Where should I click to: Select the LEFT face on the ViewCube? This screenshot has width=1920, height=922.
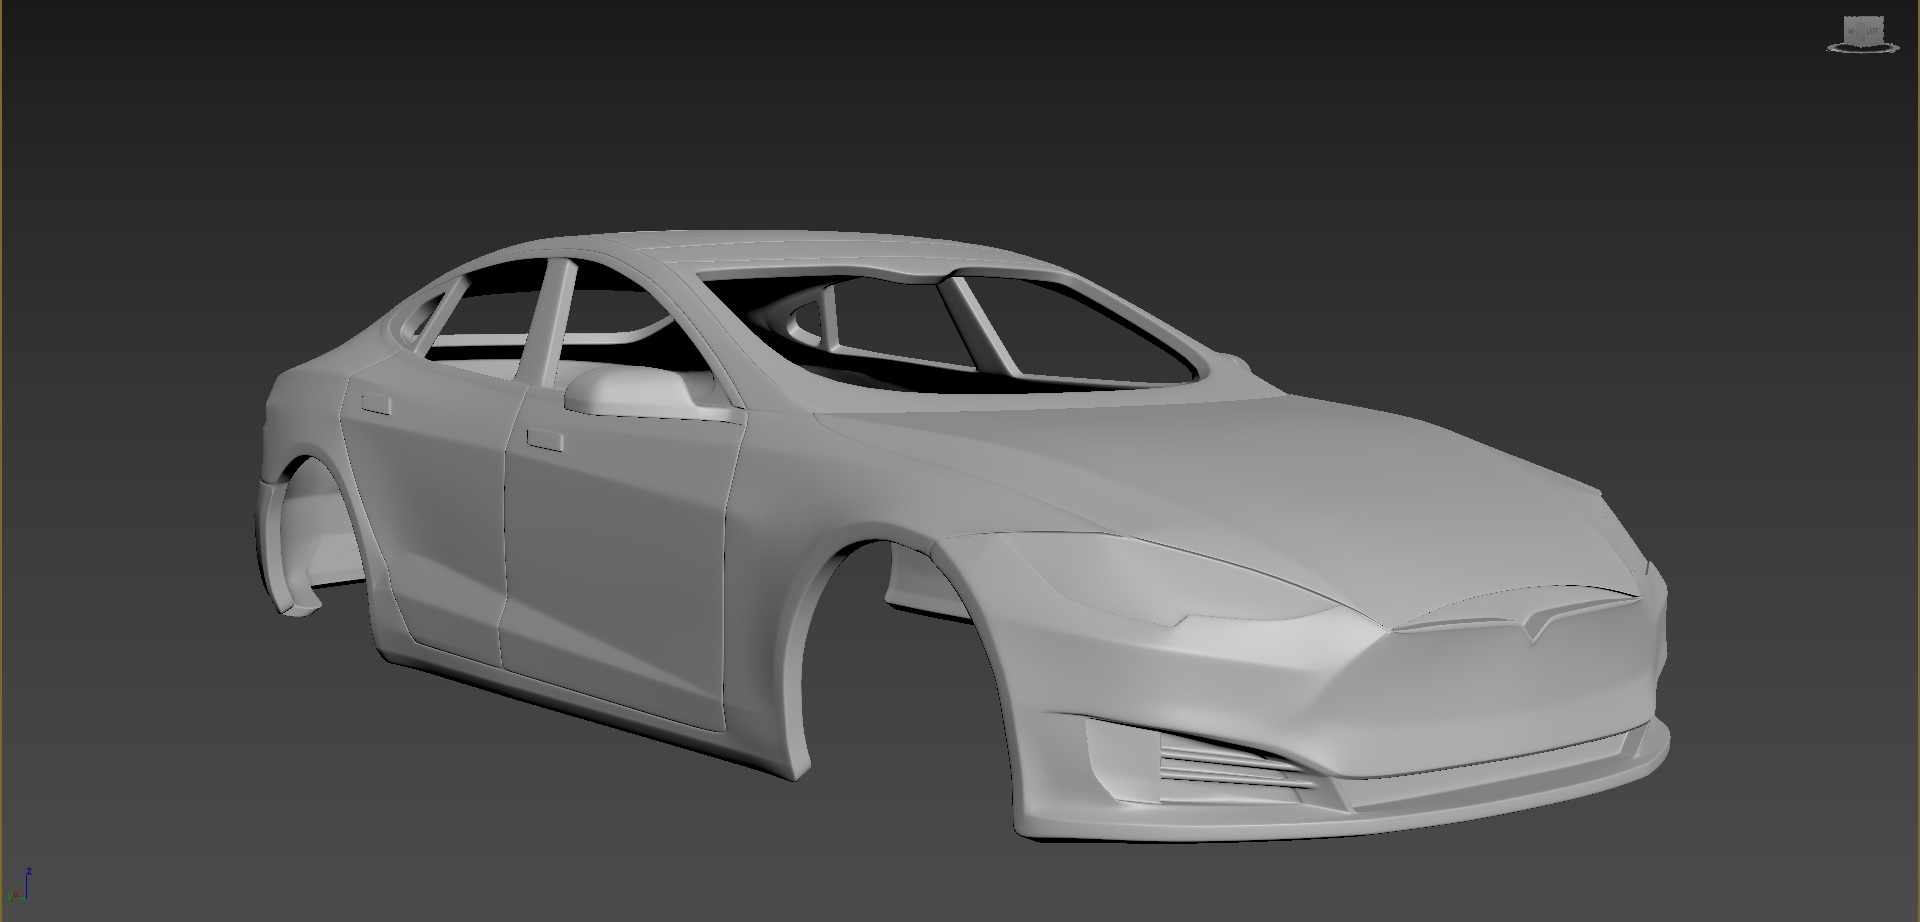tap(1872, 31)
